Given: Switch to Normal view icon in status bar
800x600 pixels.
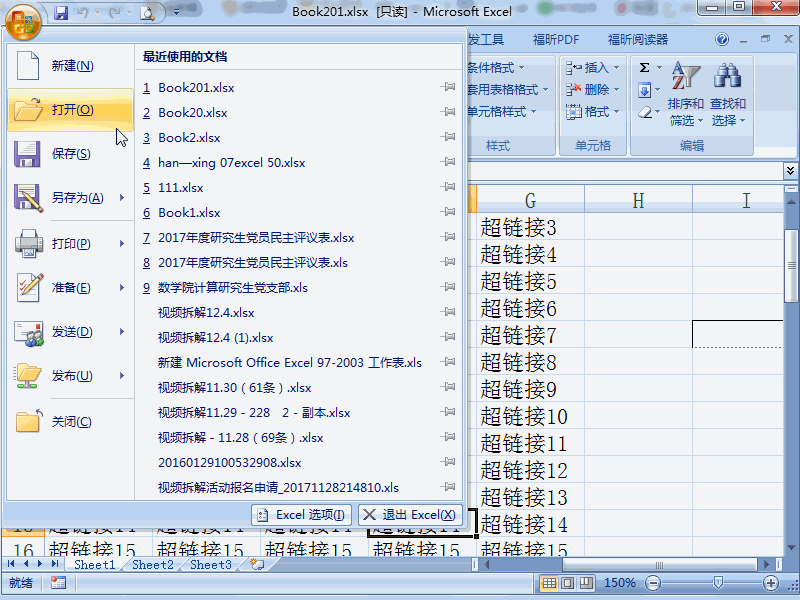Looking at the screenshot, I should (549, 583).
